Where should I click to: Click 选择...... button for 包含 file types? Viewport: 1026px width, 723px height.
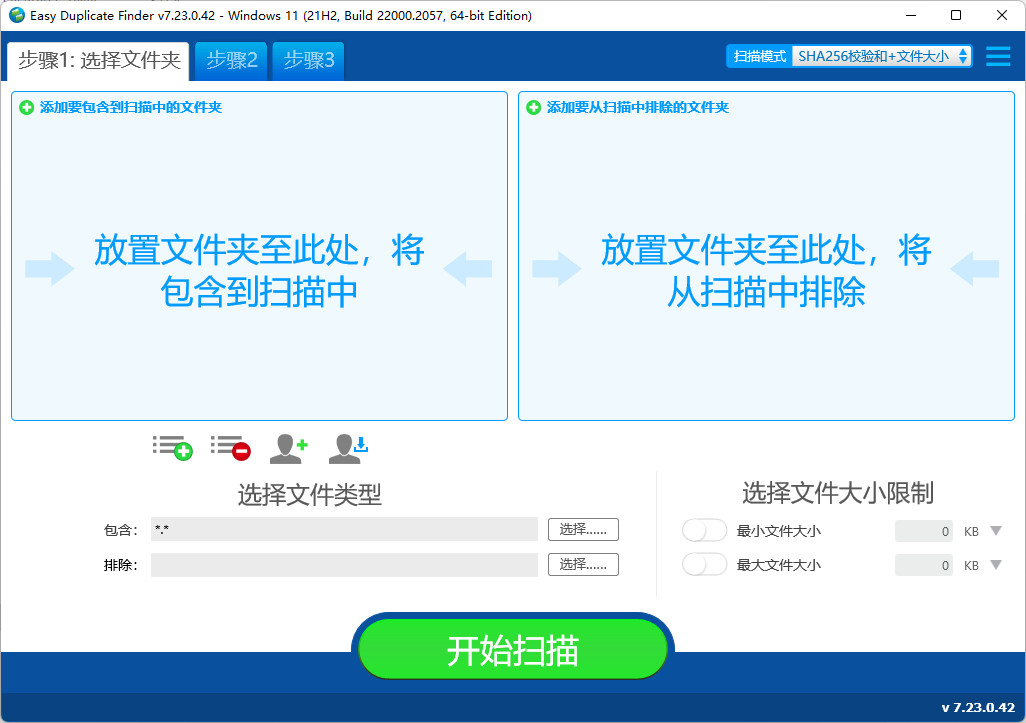583,529
